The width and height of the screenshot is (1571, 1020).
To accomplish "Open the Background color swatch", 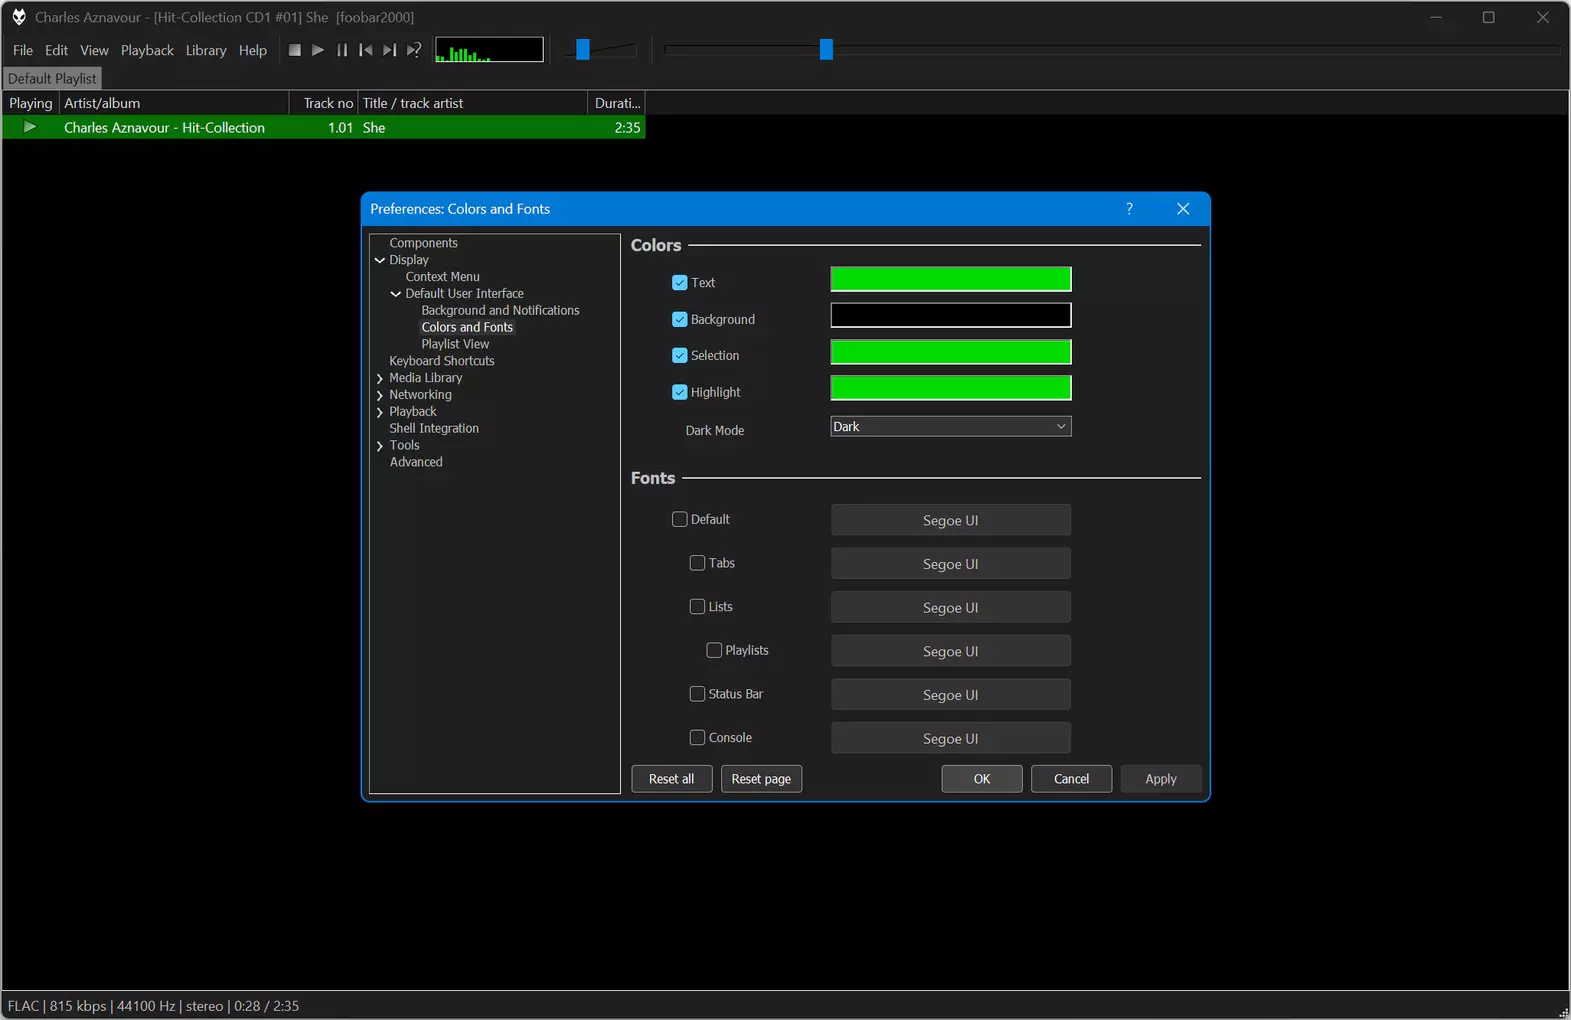I will point(951,316).
